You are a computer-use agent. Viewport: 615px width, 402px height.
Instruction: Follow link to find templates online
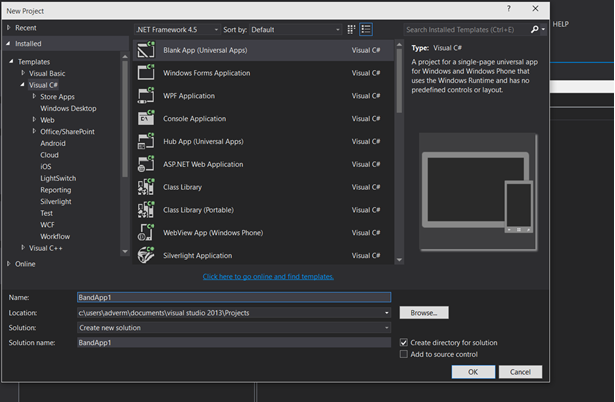coord(268,276)
